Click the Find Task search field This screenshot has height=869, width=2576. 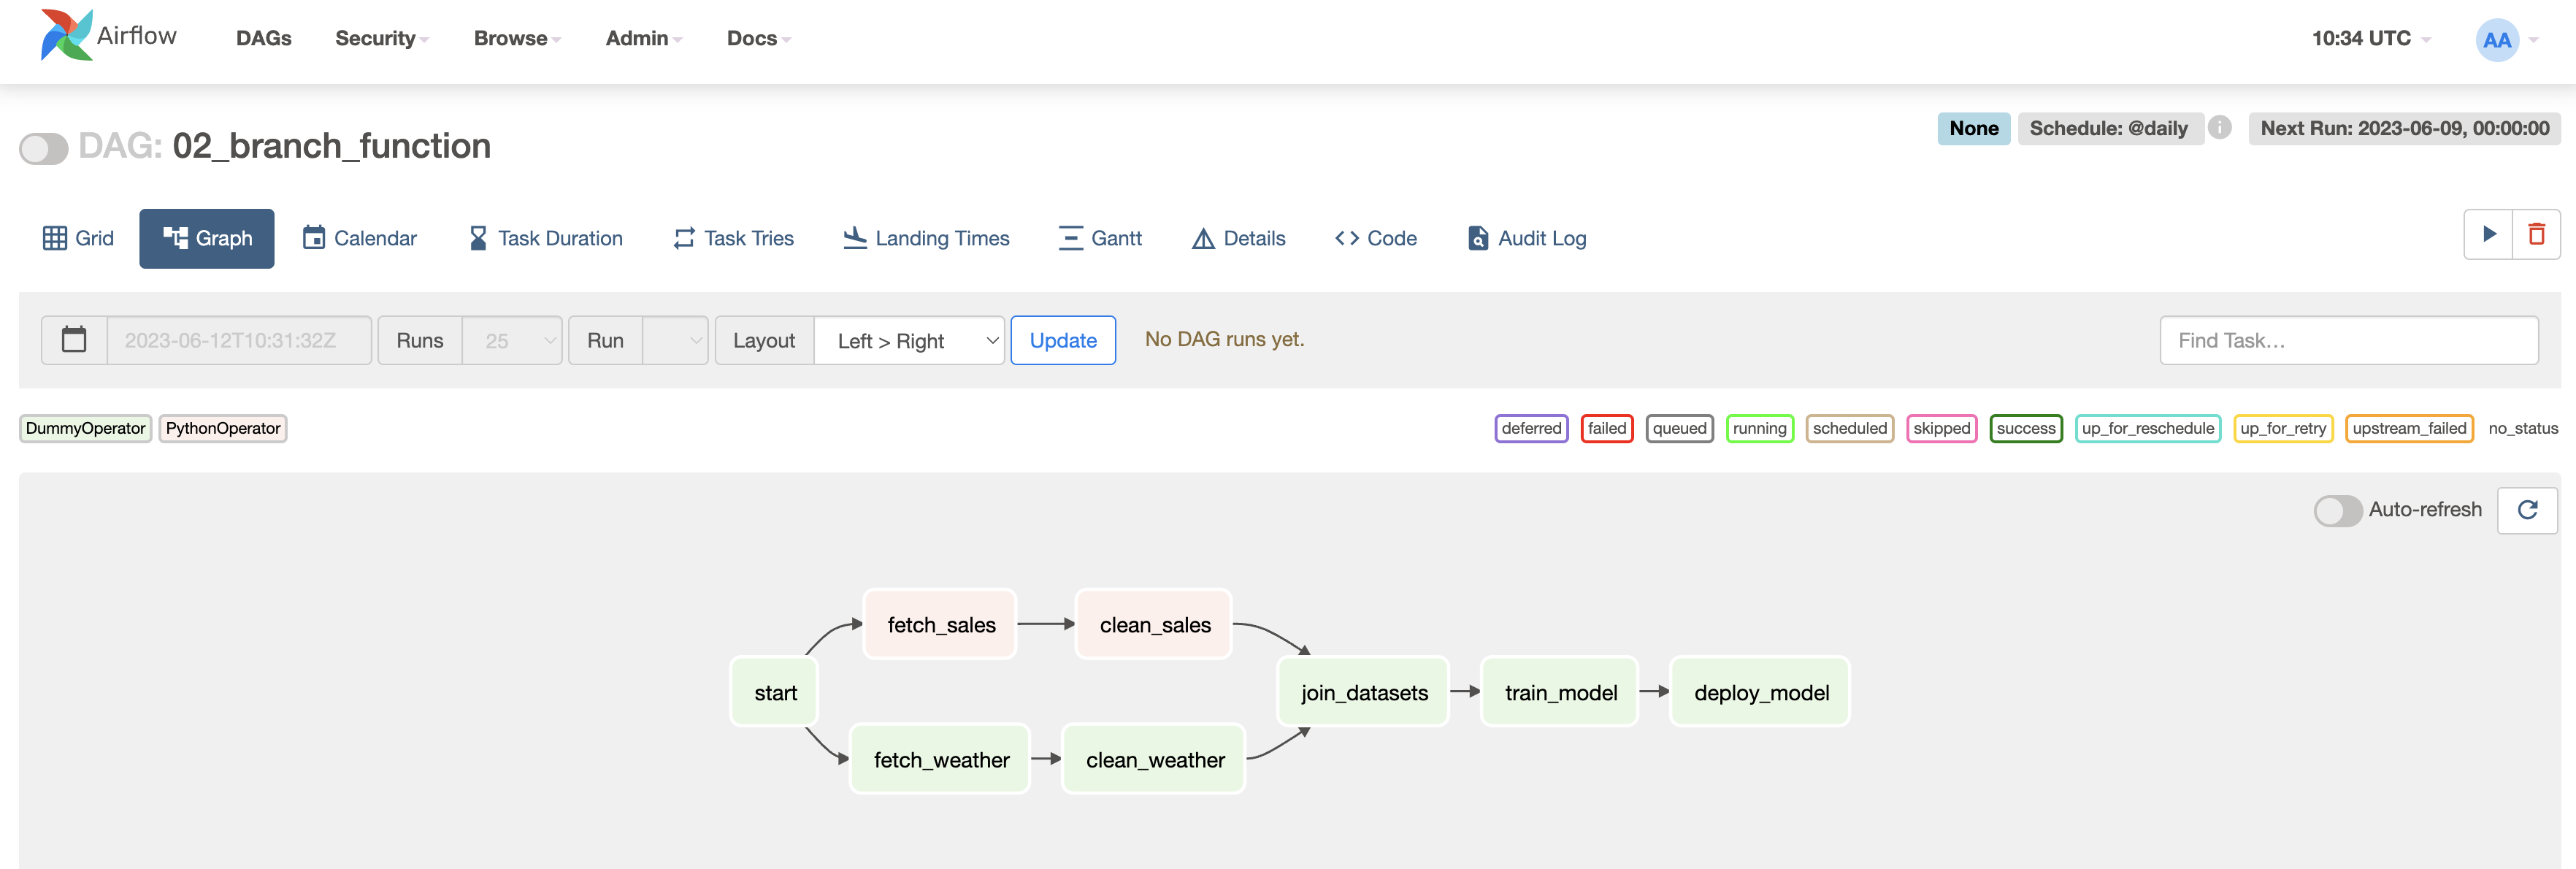click(x=2348, y=341)
